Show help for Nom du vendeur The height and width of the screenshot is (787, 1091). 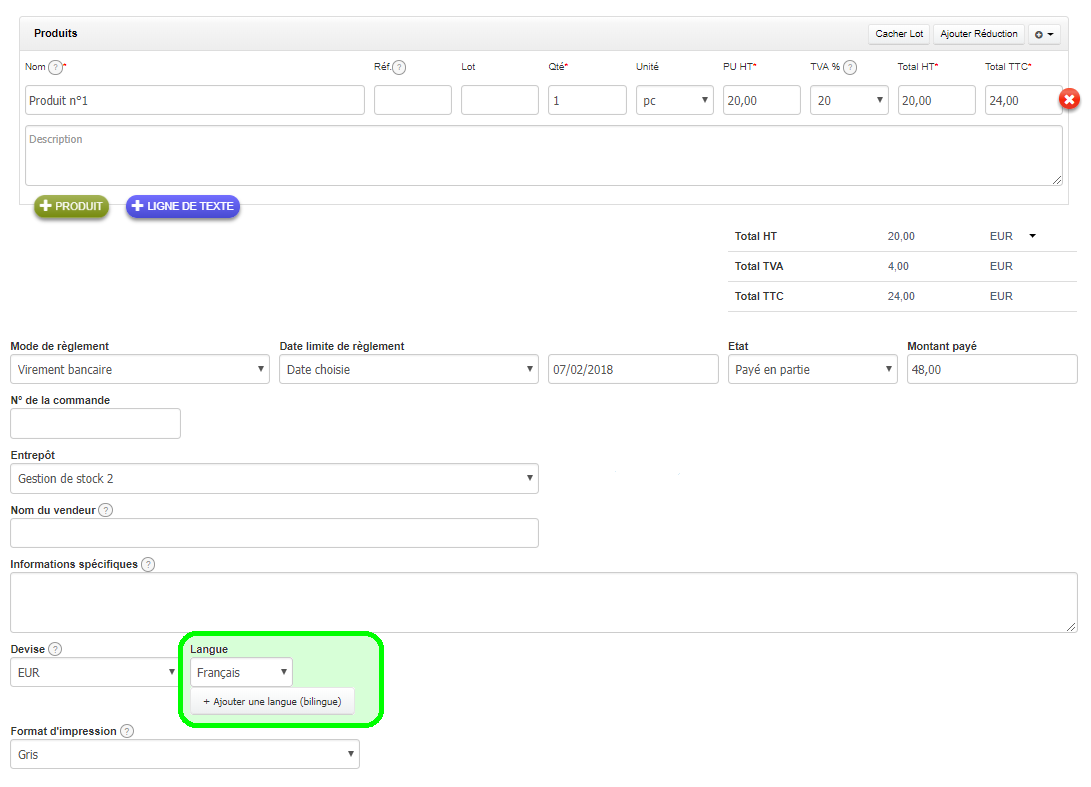[106, 510]
